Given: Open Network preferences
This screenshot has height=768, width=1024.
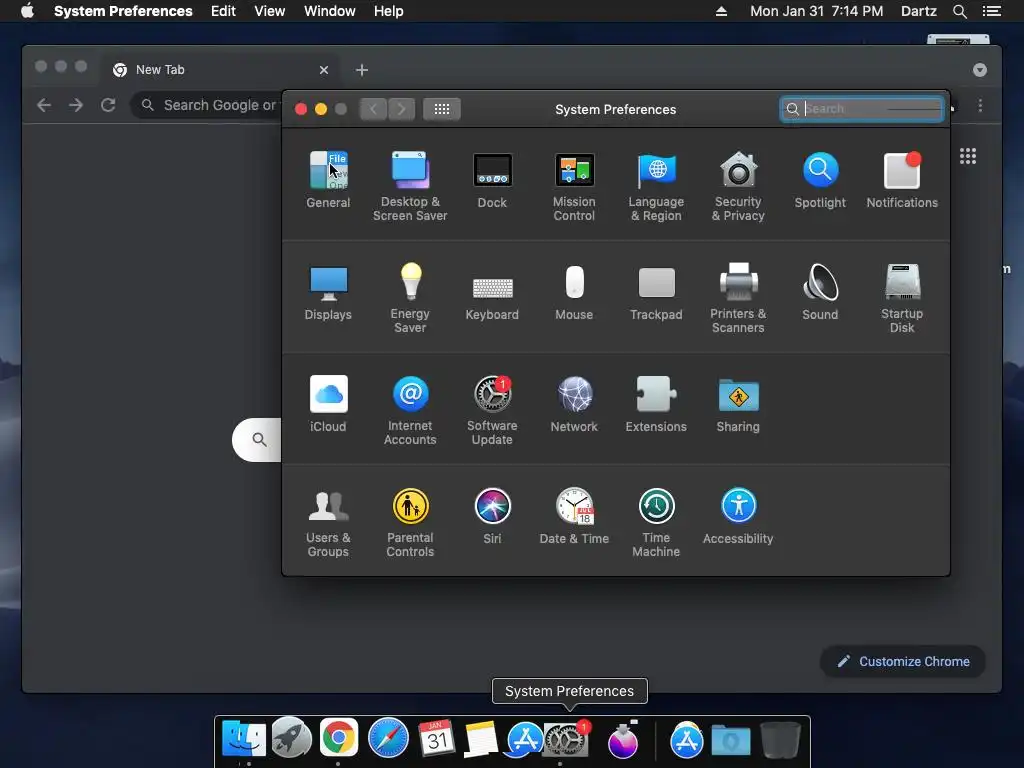Looking at the screenshot, I should point(574,404).
